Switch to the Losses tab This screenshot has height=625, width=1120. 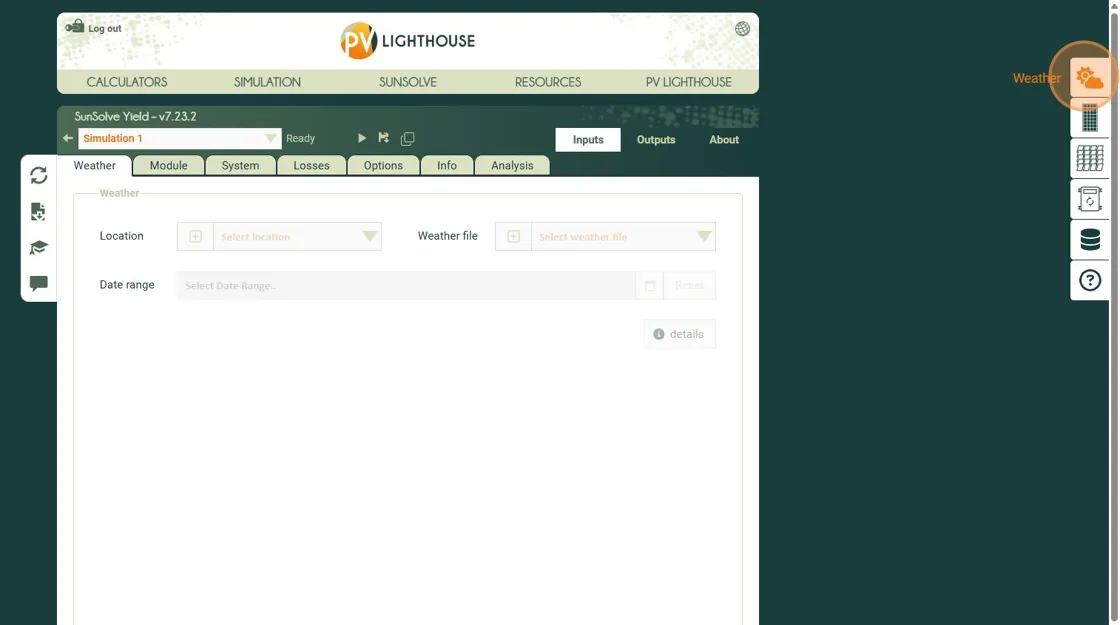[311, 166]
